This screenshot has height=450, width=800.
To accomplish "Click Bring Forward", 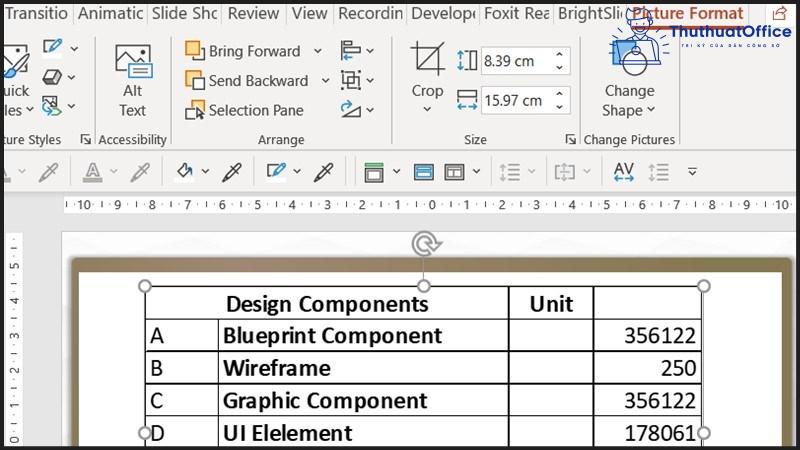I will click(243, 51).
